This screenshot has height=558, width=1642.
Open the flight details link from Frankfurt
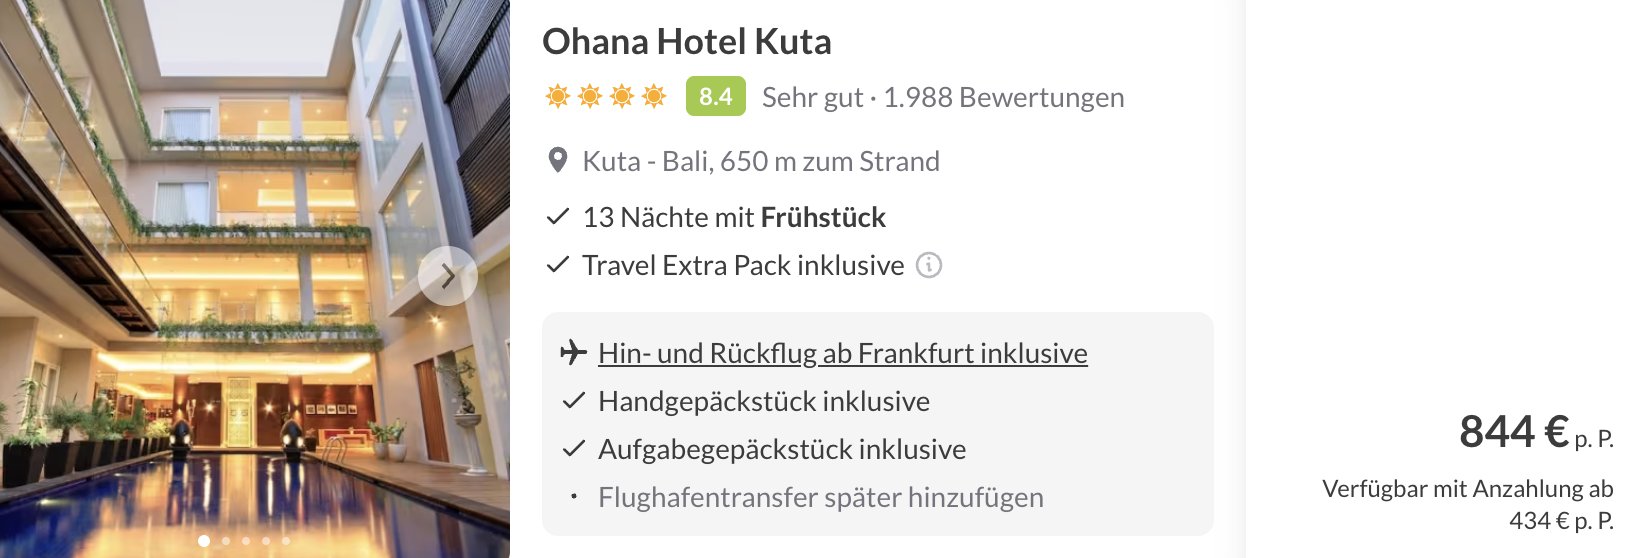pyautogui.click(x=842, y=353)
